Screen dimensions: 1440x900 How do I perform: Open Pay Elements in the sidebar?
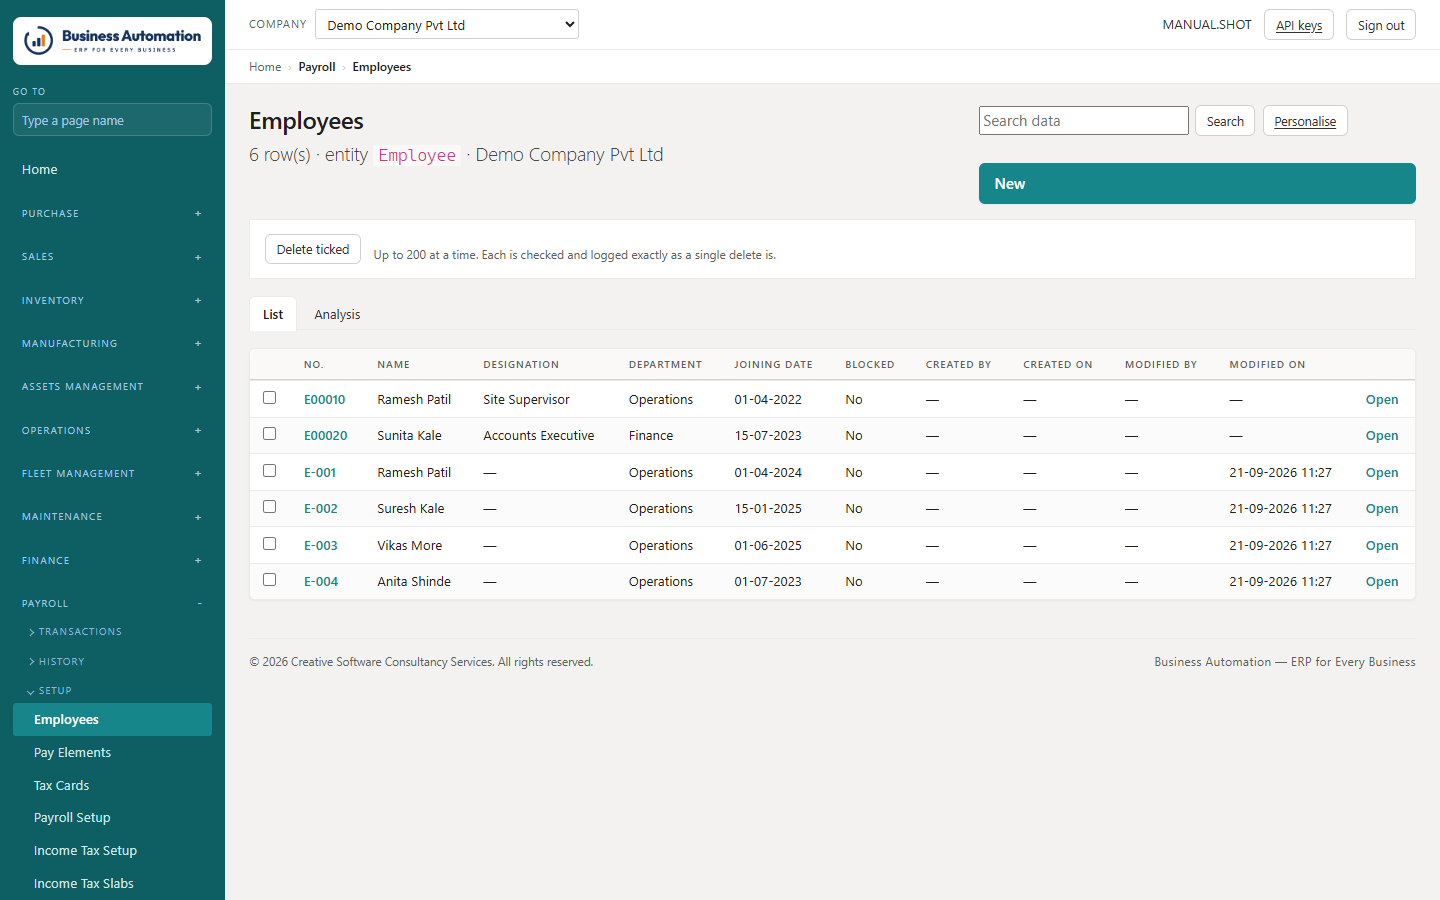112,753
